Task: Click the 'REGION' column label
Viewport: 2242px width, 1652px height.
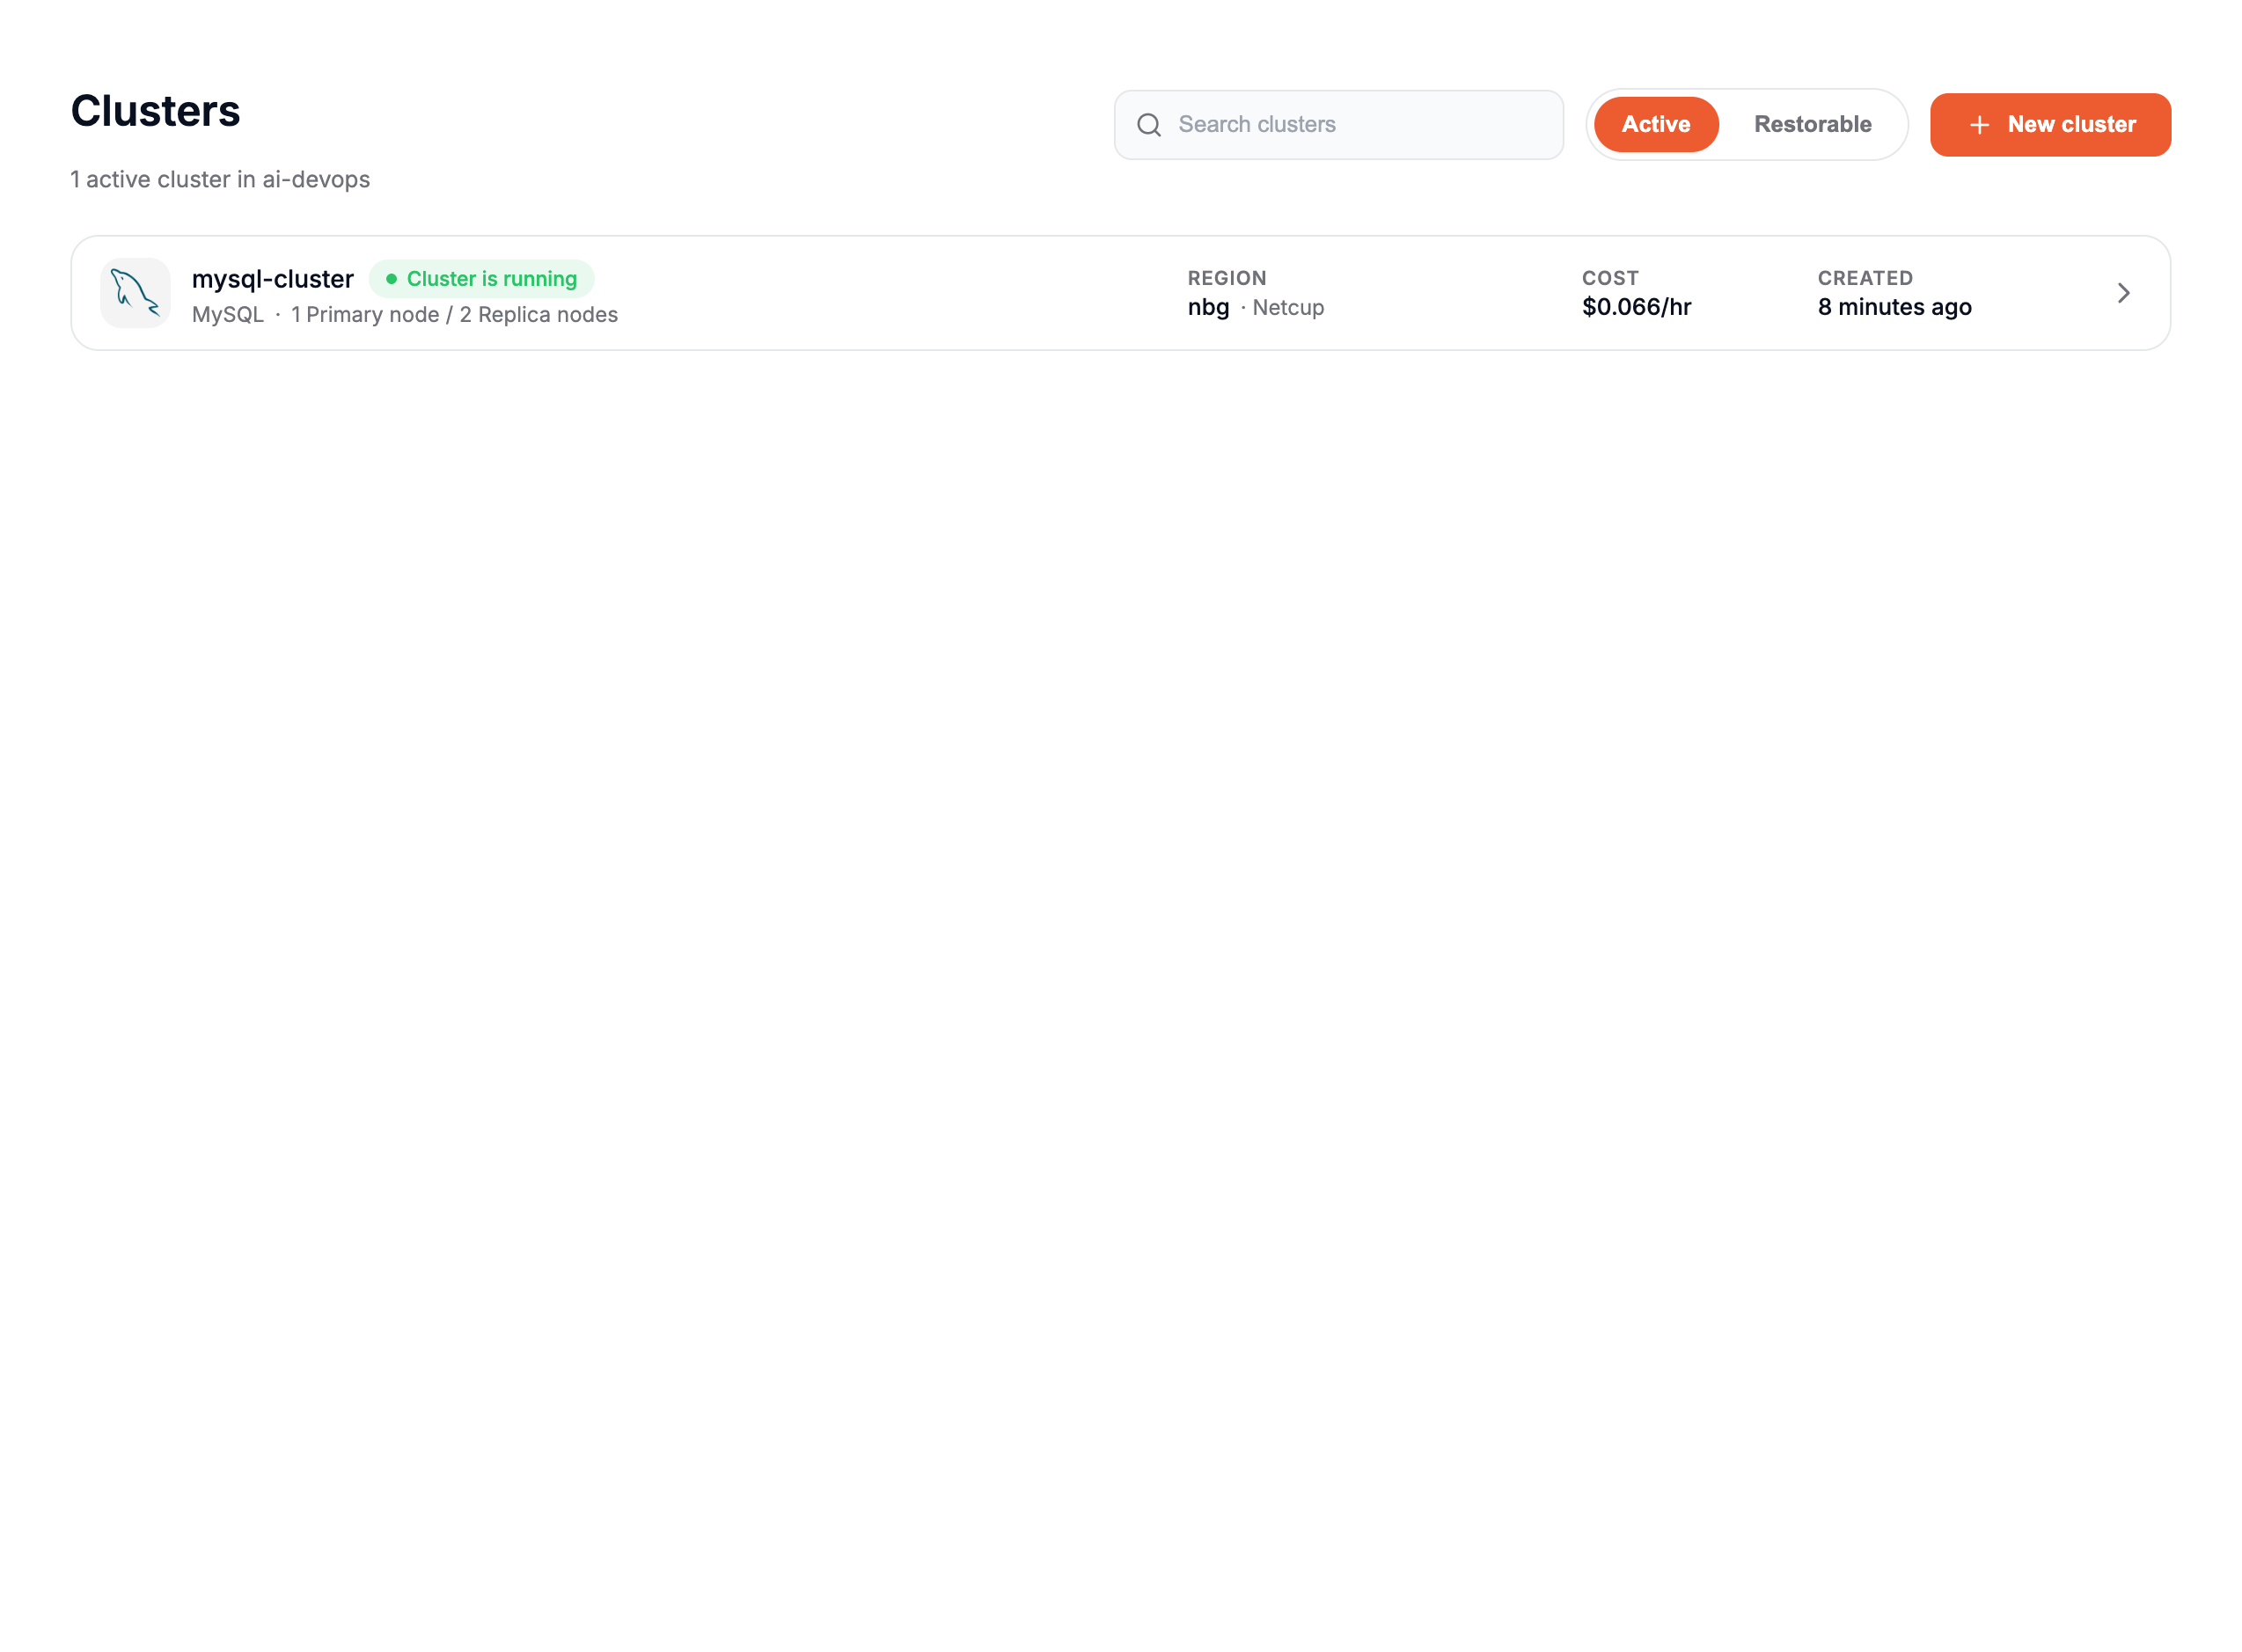Action: [1227, 278]
